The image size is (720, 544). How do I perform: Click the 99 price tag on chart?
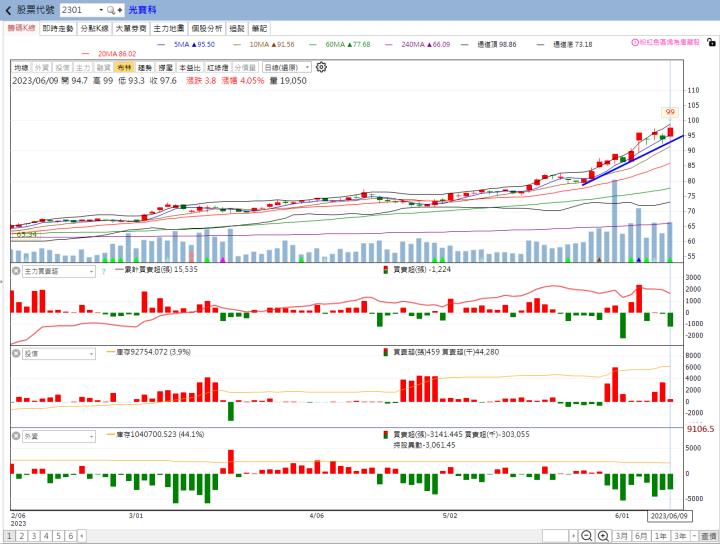(x=670, y=112)
